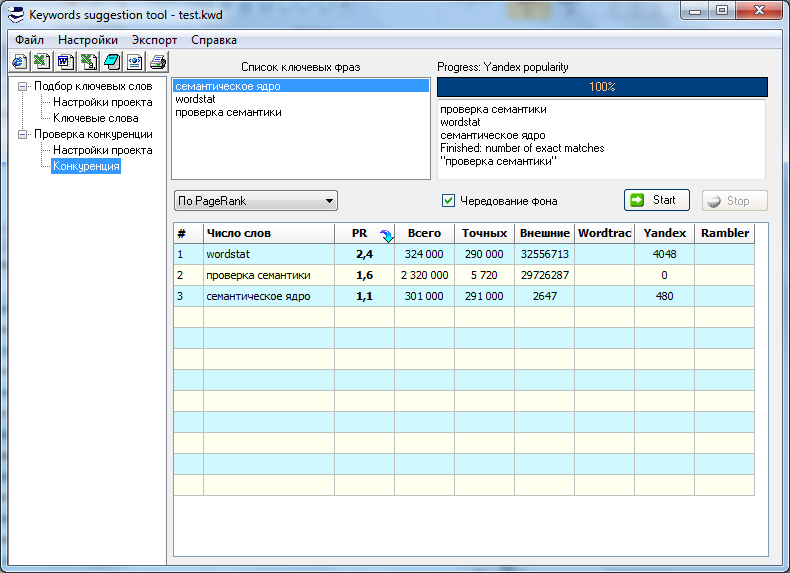790x573 pixels.
Task: Select Ключевые слова in the tree
Action: tap(96, 118)
